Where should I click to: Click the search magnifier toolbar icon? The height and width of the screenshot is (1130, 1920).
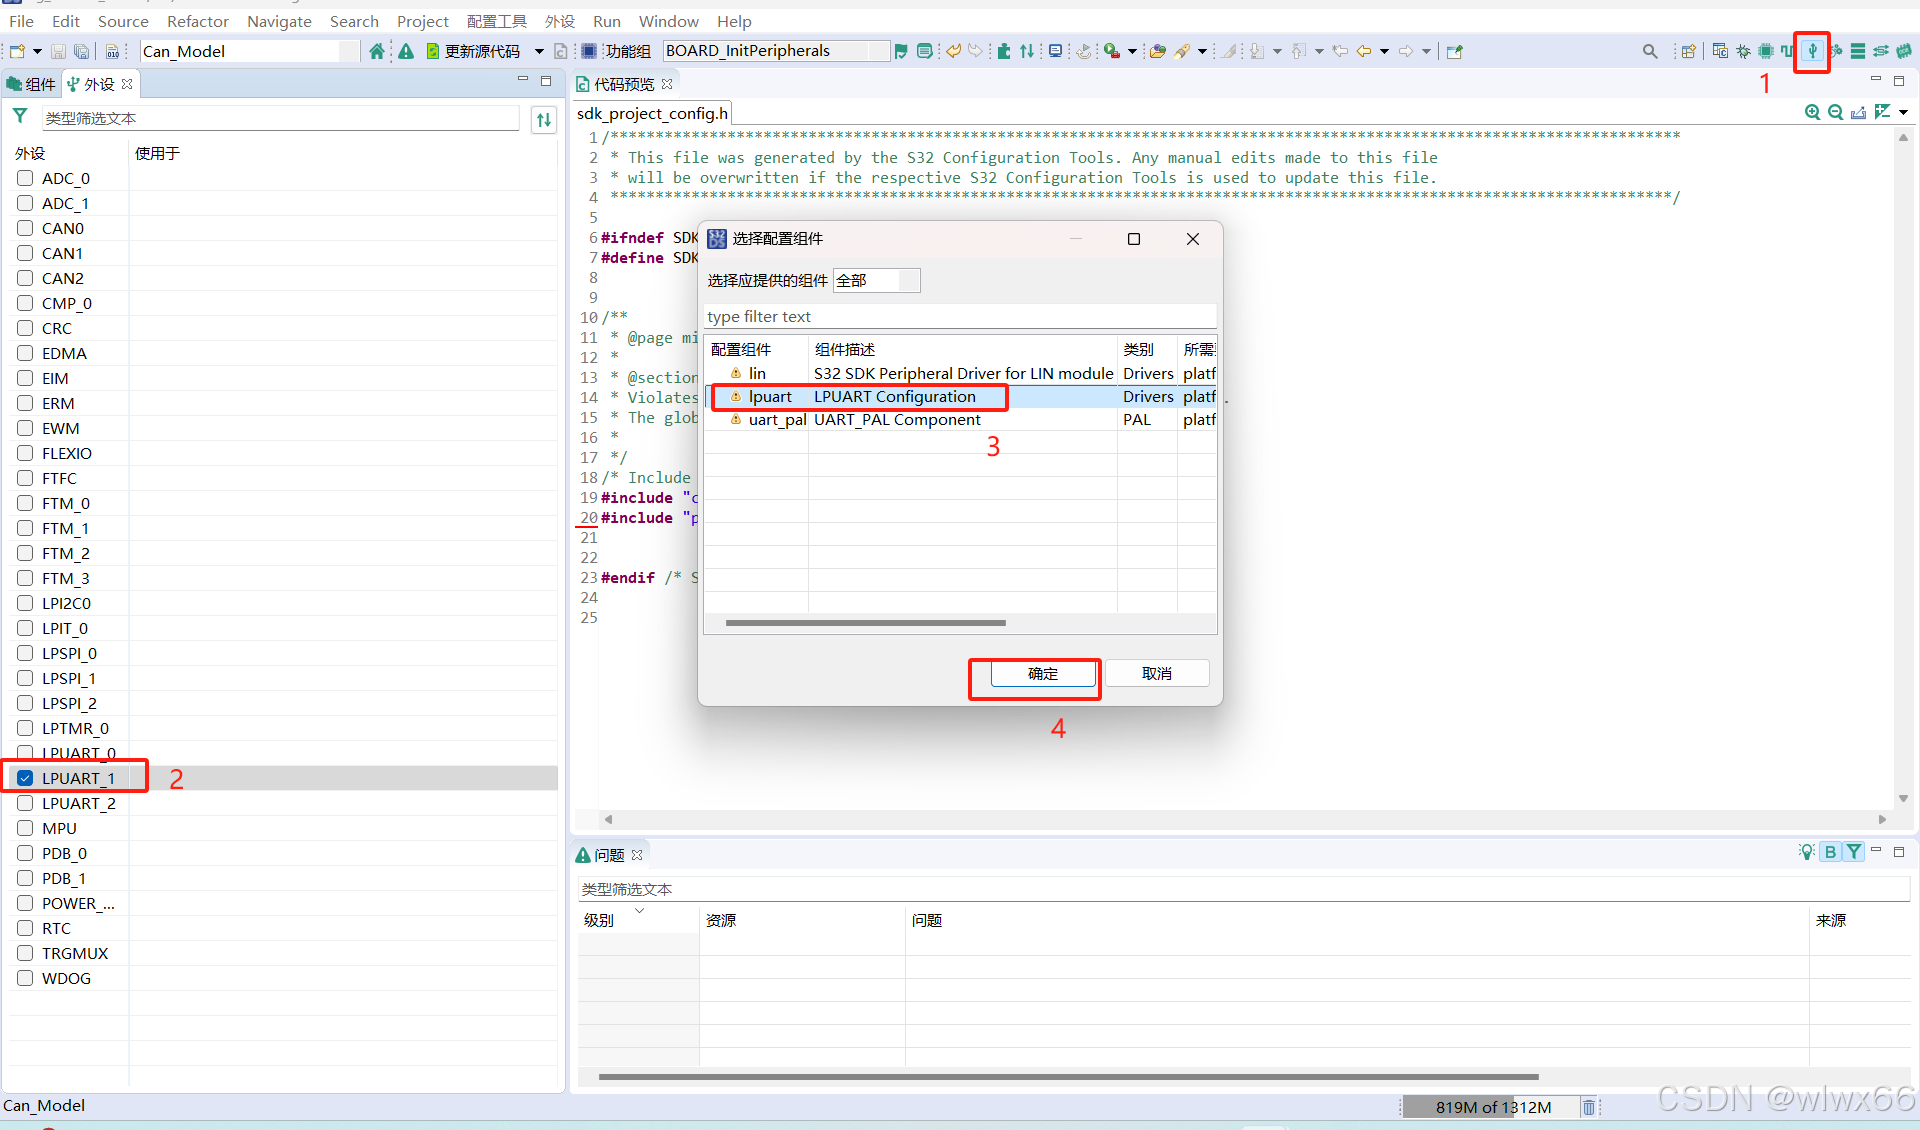pos(1649,51)
